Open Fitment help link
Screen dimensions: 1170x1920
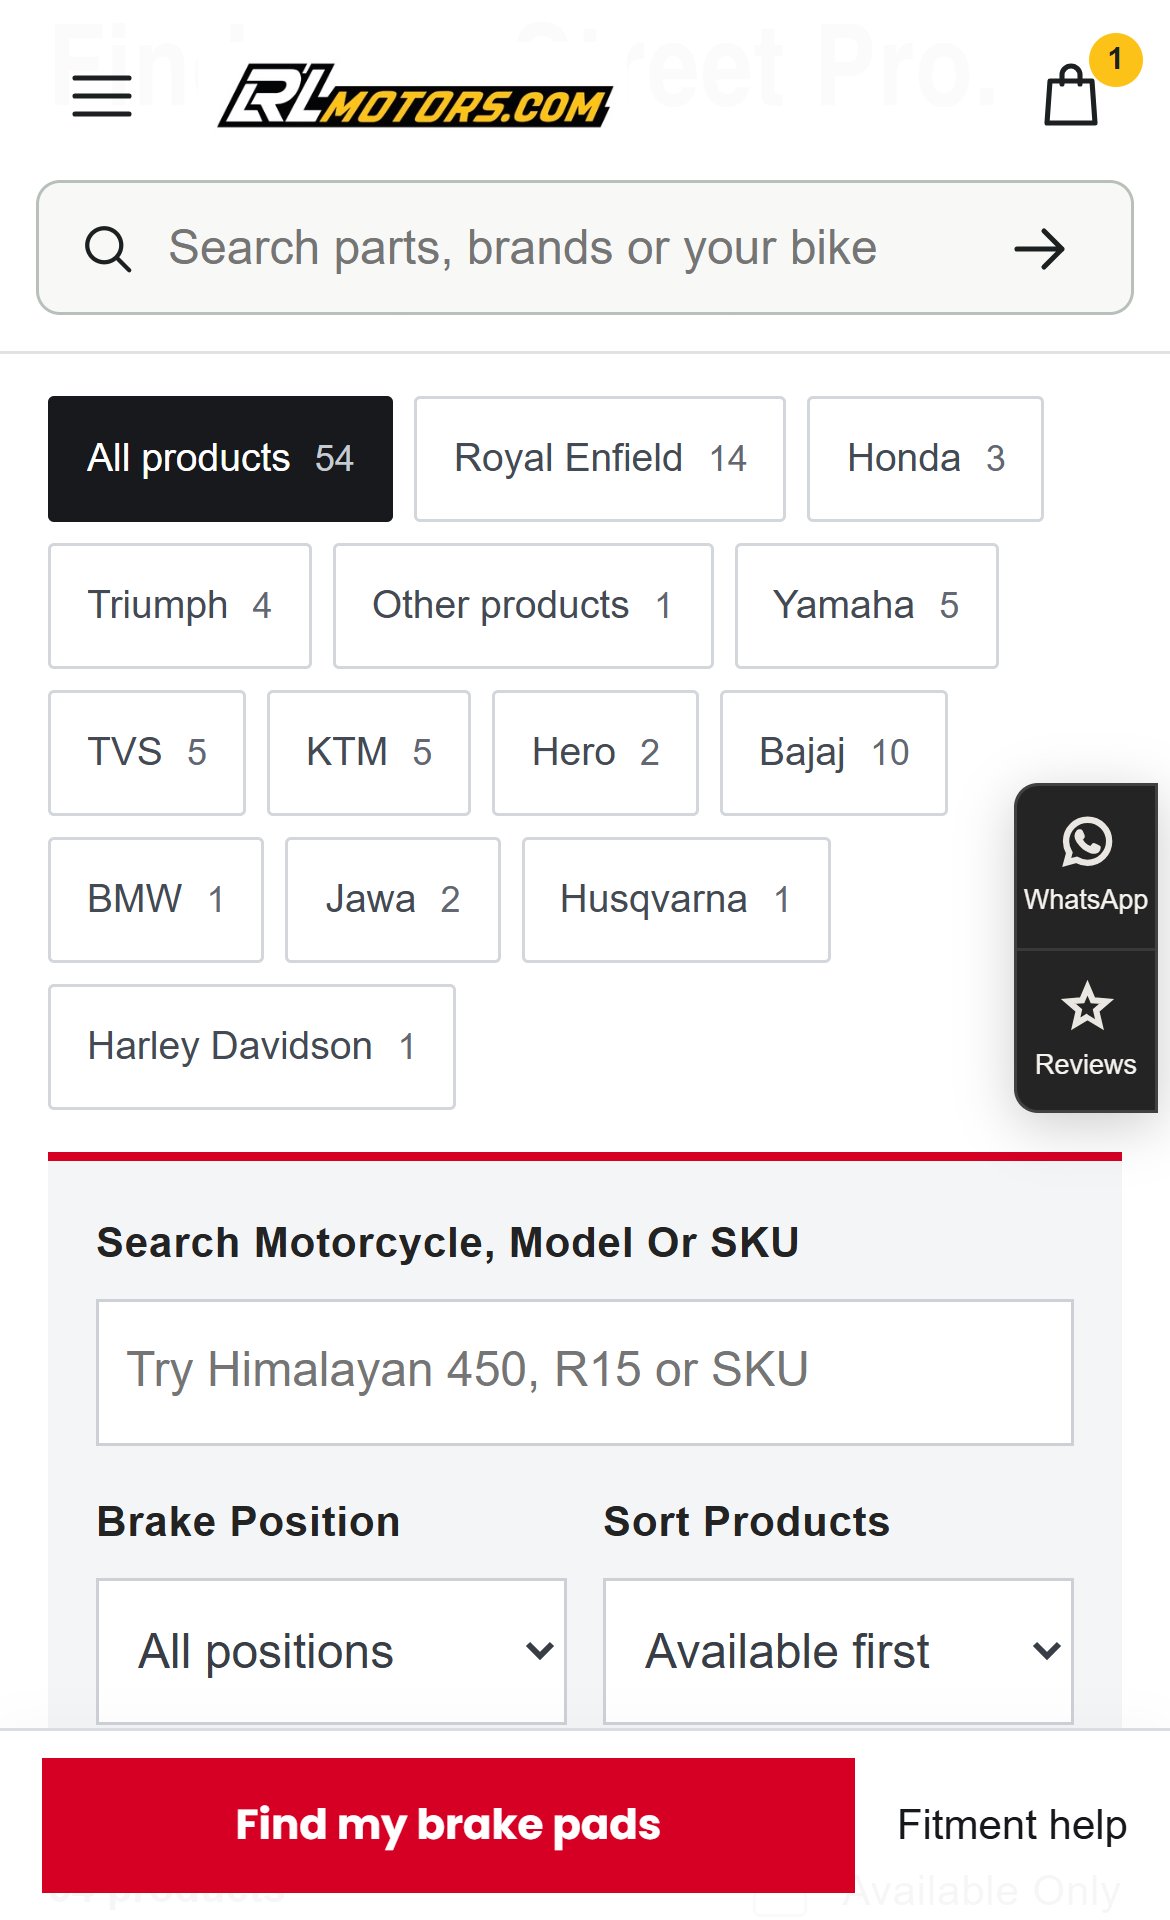(x=1012, y=1825)
